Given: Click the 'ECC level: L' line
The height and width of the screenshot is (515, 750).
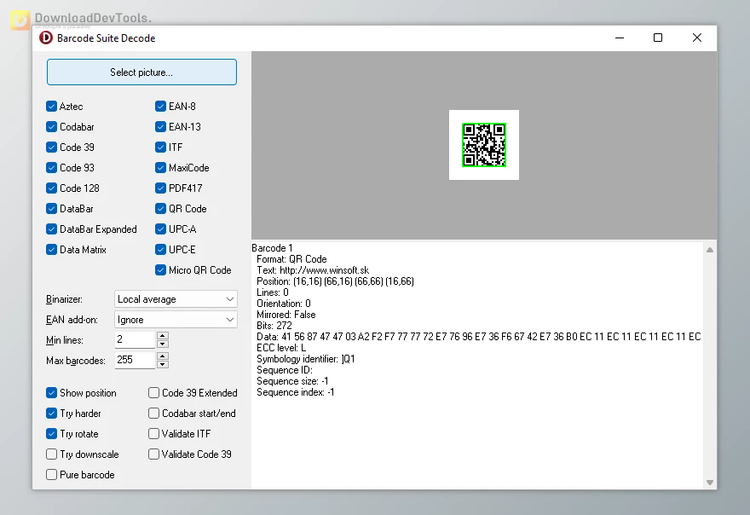Looking at the screenshot, I should [281, 348].
